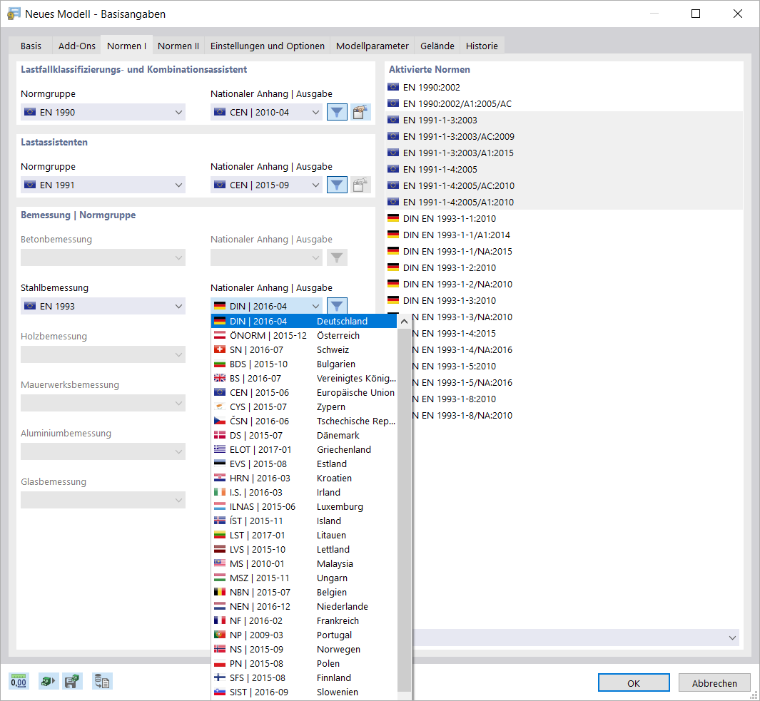Switch to the Normen II tab
760x701 pixels.
pyautogui.click(x=178, y=46)
